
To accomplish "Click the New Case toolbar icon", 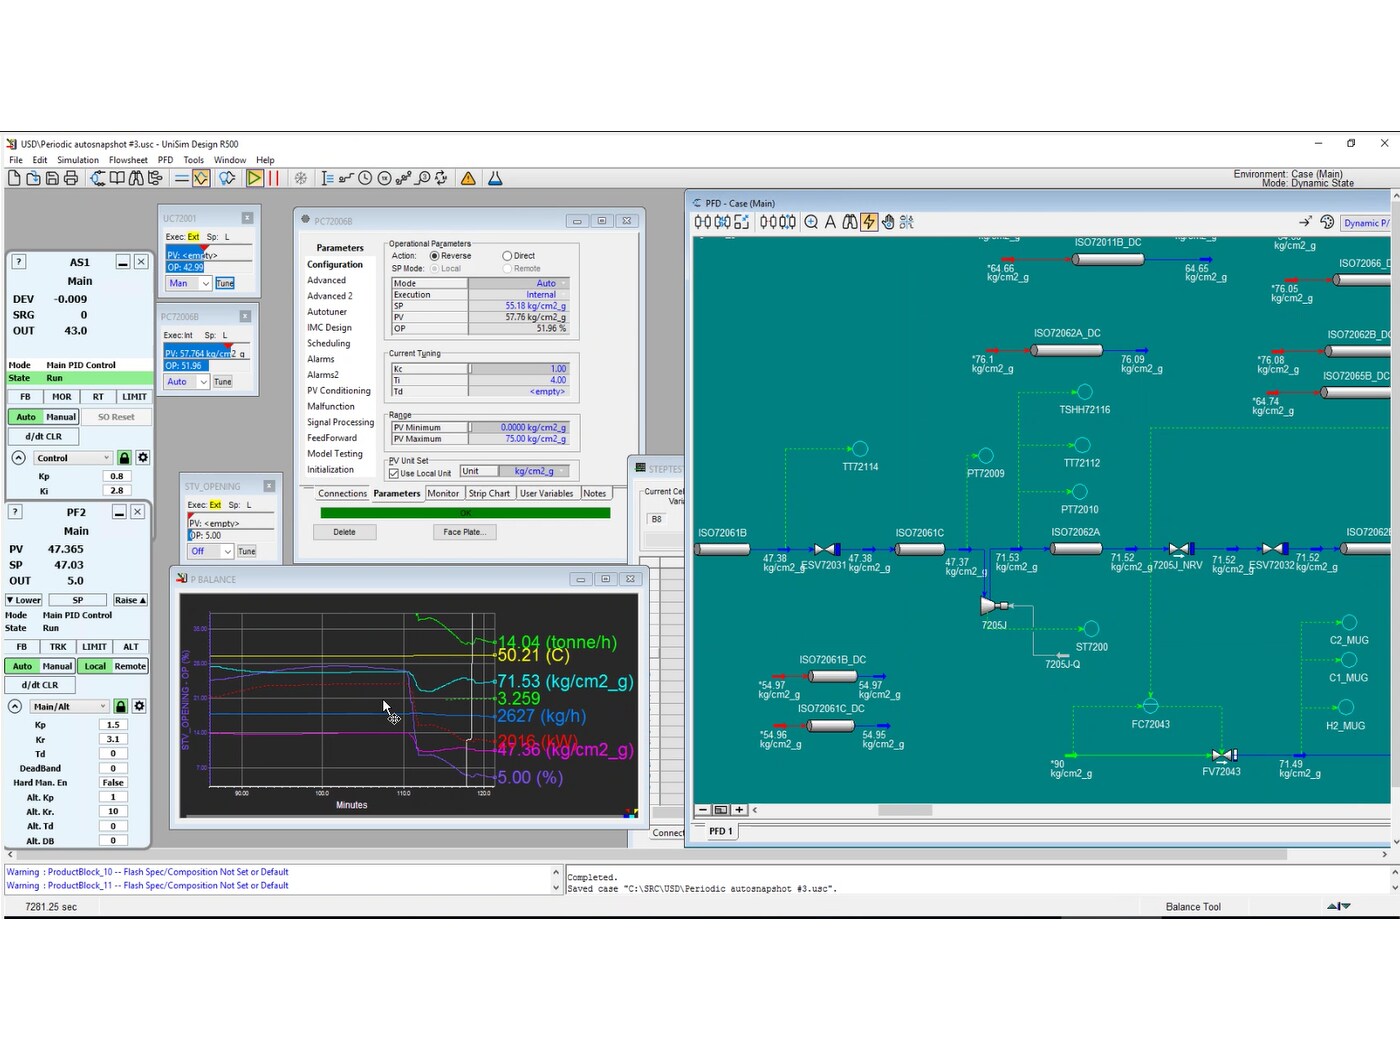I will tap(14, 178).
